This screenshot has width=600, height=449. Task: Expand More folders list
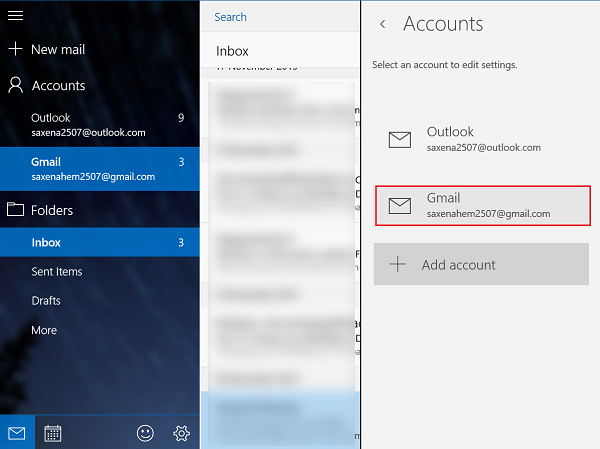tap(44, 330)
